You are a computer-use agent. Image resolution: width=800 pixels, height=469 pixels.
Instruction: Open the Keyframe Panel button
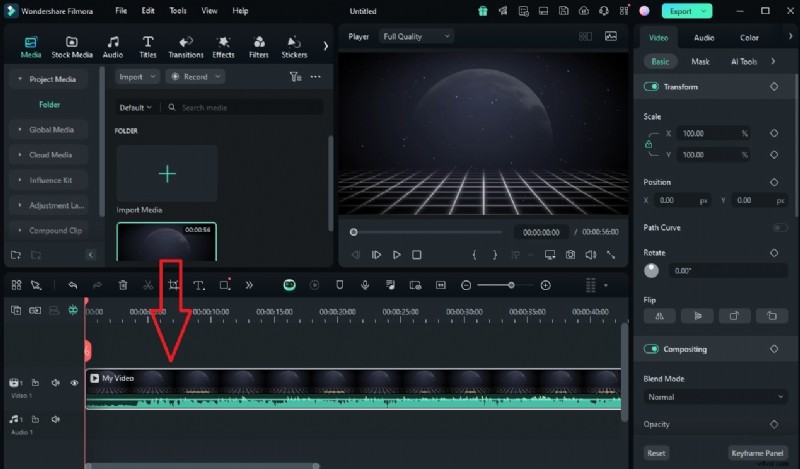click(x=757, y=453)
